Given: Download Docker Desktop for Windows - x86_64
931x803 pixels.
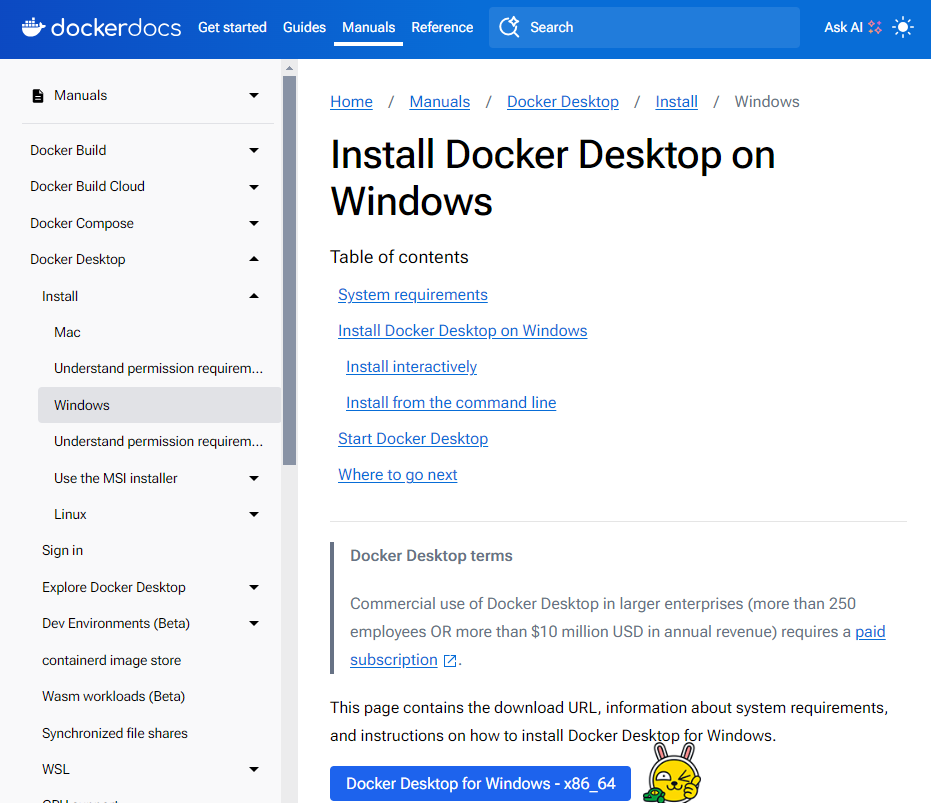Looking at the screenshot, I should pyautogui.click(x=480, y=783).
